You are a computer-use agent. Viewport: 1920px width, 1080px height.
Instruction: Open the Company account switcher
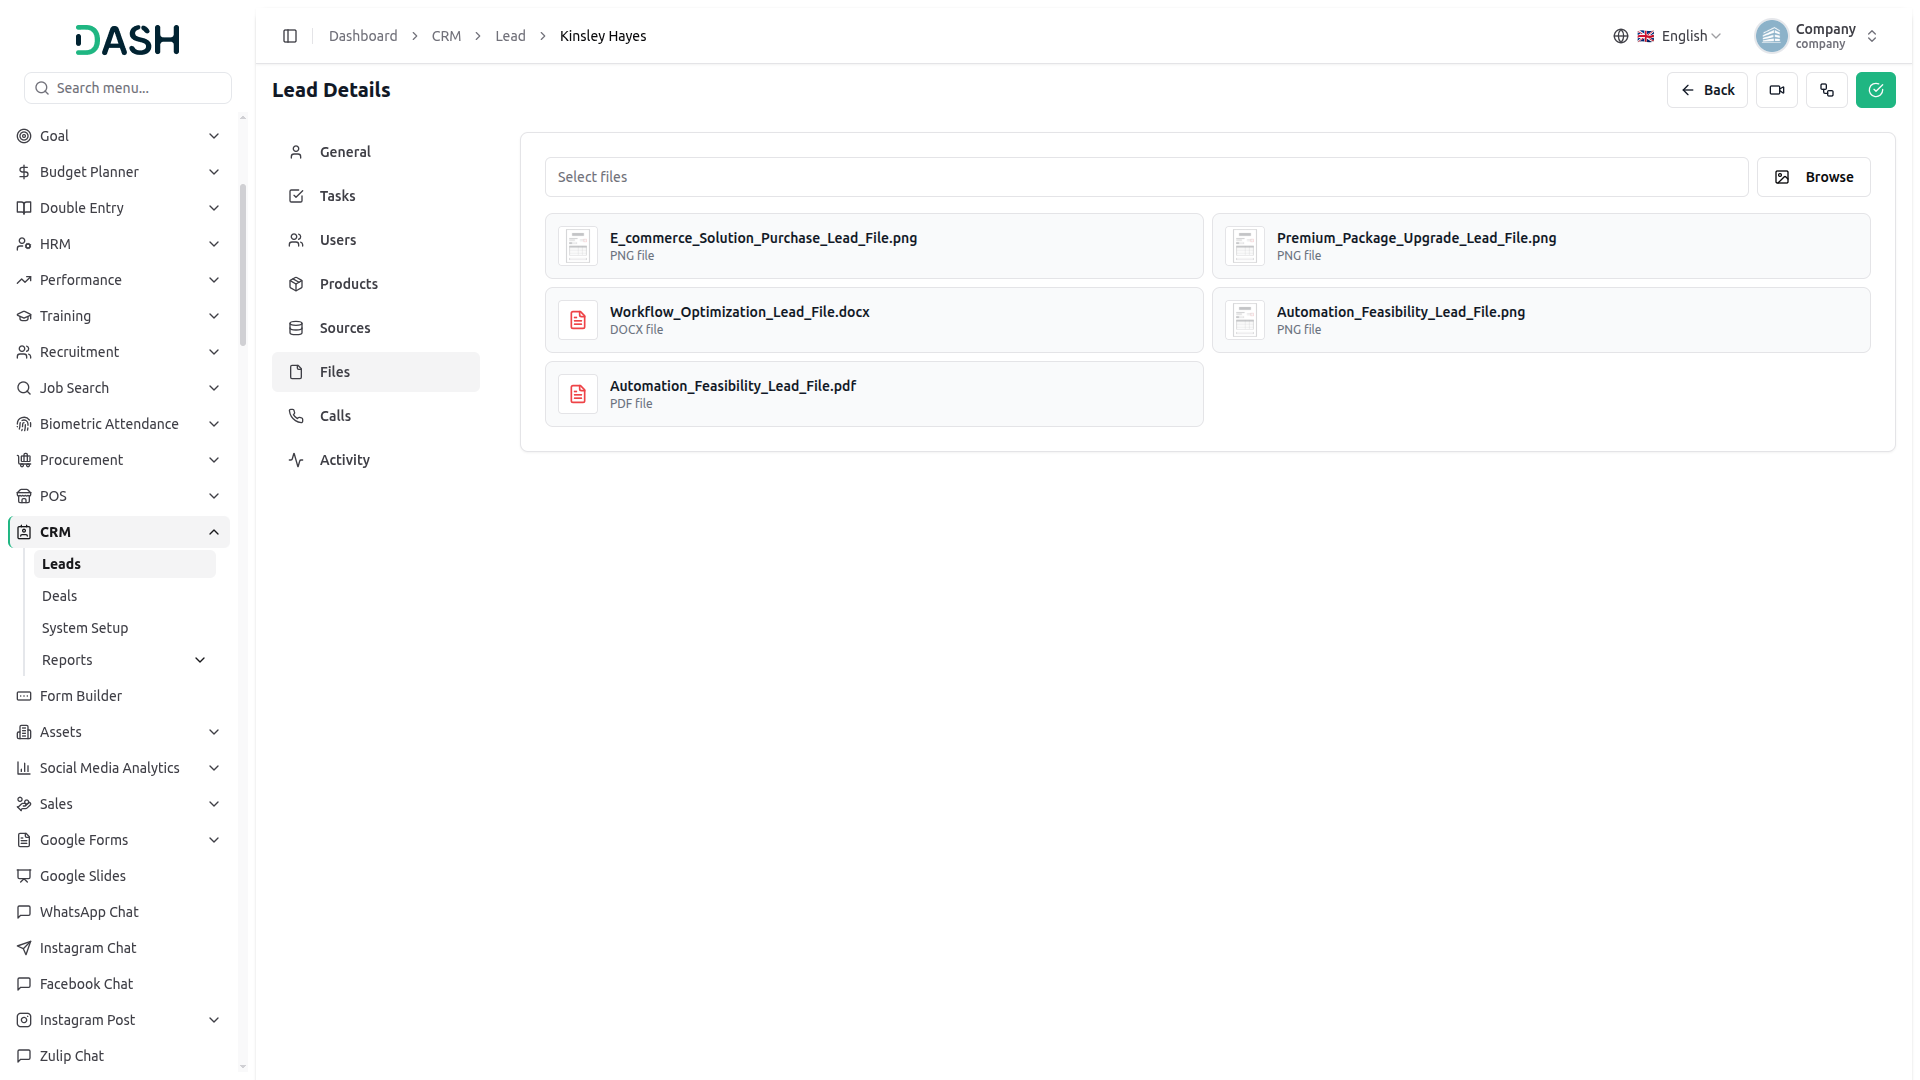pos(1817,36)
